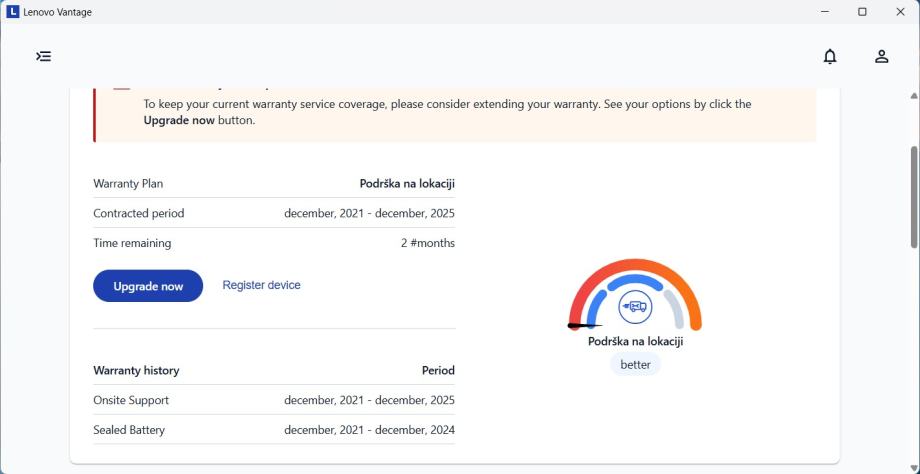This screenshot has height=474, width=920.
Task: Select the Onsite Support history row
Action: tap(273, 400)
